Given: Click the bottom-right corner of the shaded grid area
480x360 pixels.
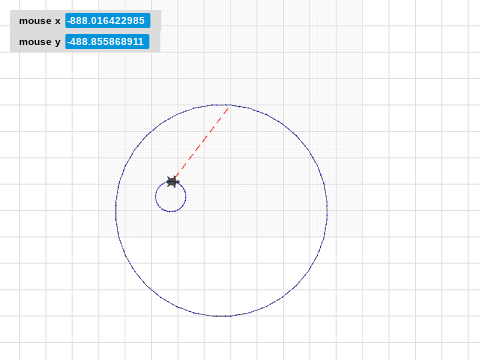Looking at the screenshot, I should (x=363, y=237).
